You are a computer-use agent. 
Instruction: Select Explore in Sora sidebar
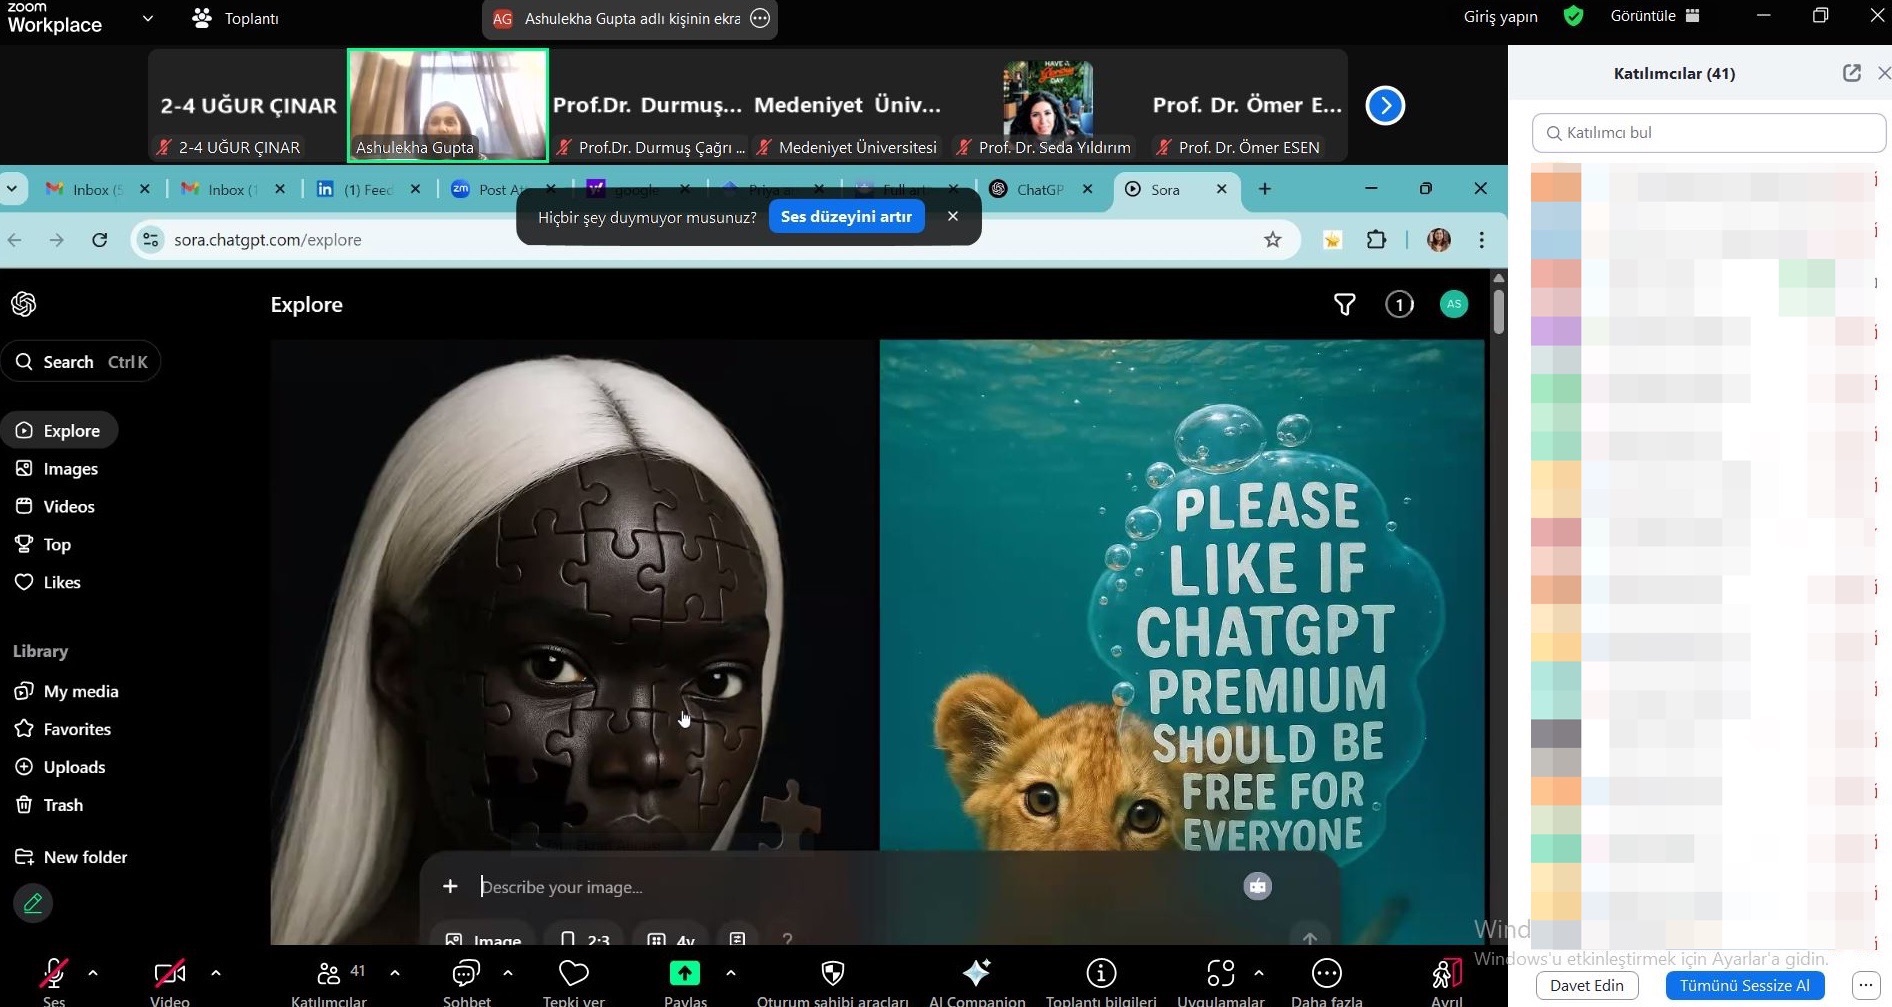(59, 431)
